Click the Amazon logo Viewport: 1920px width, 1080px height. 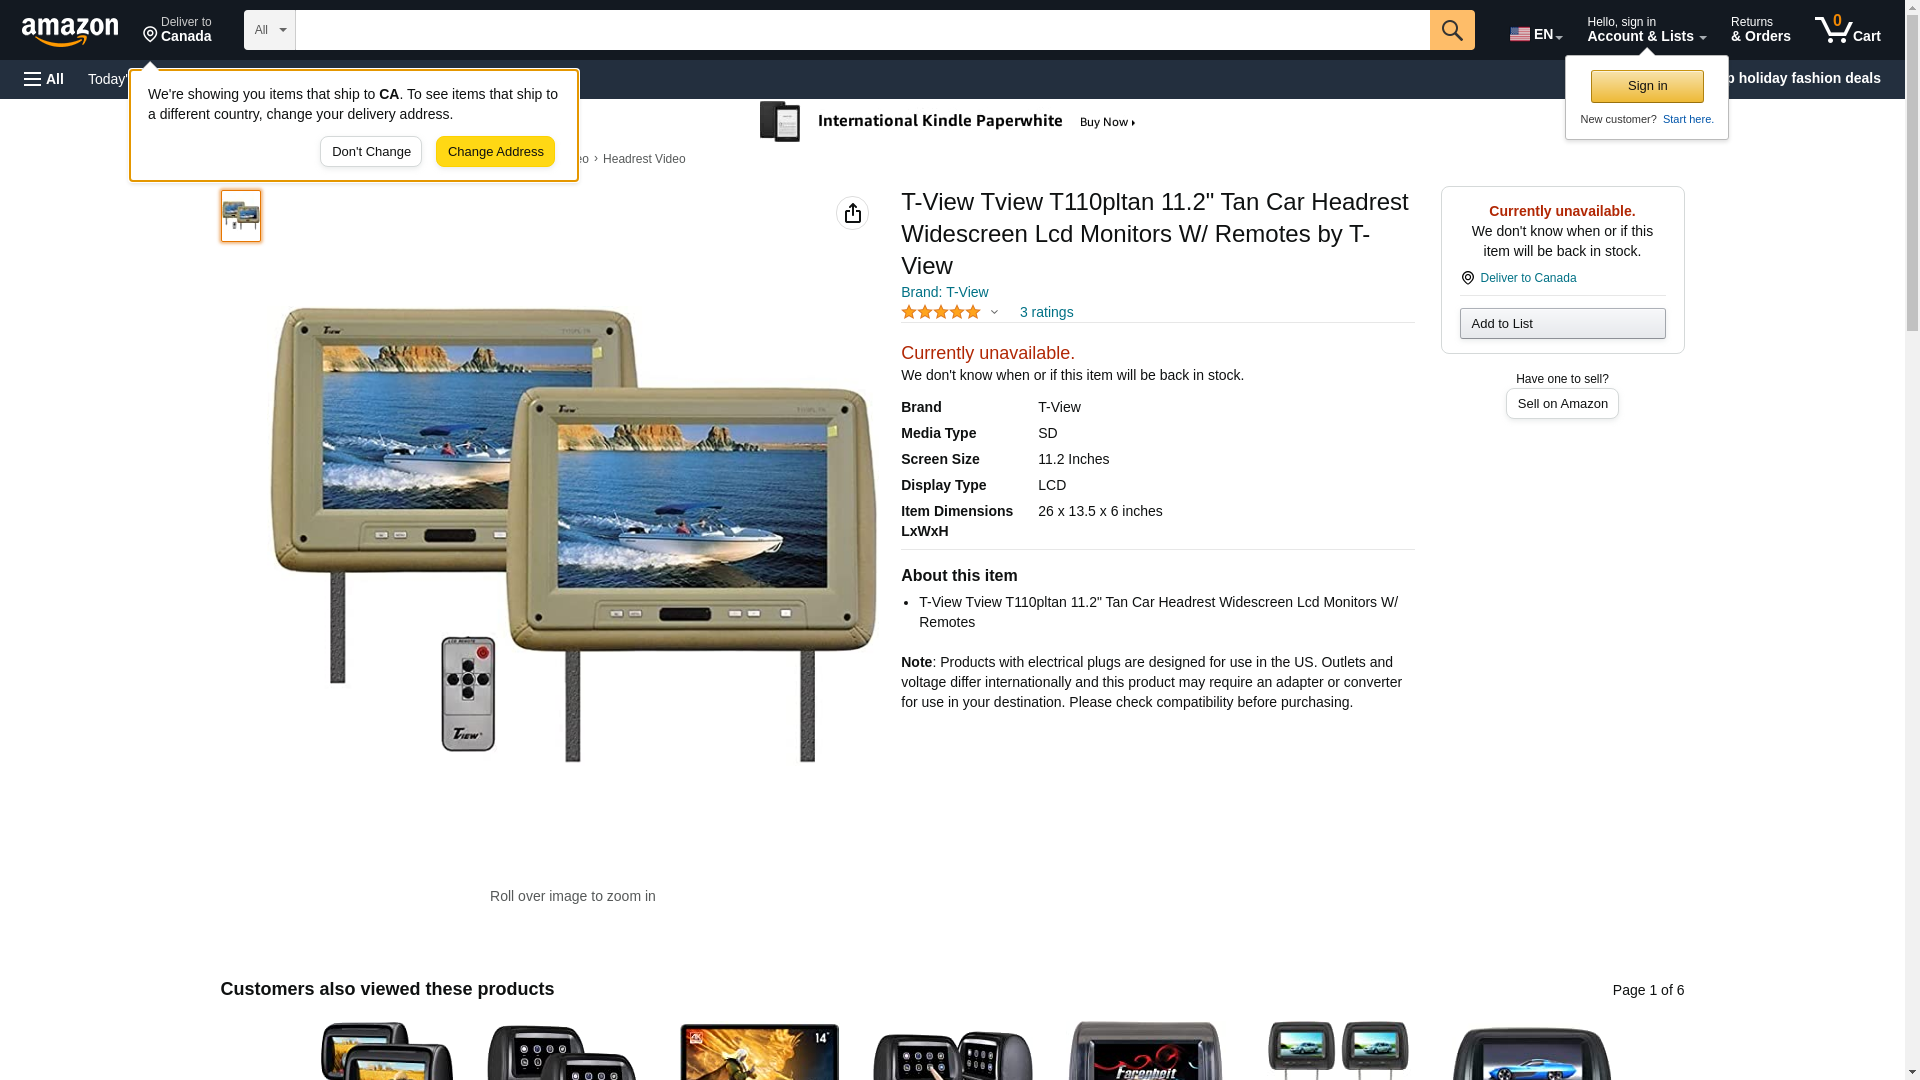(70, 31)
